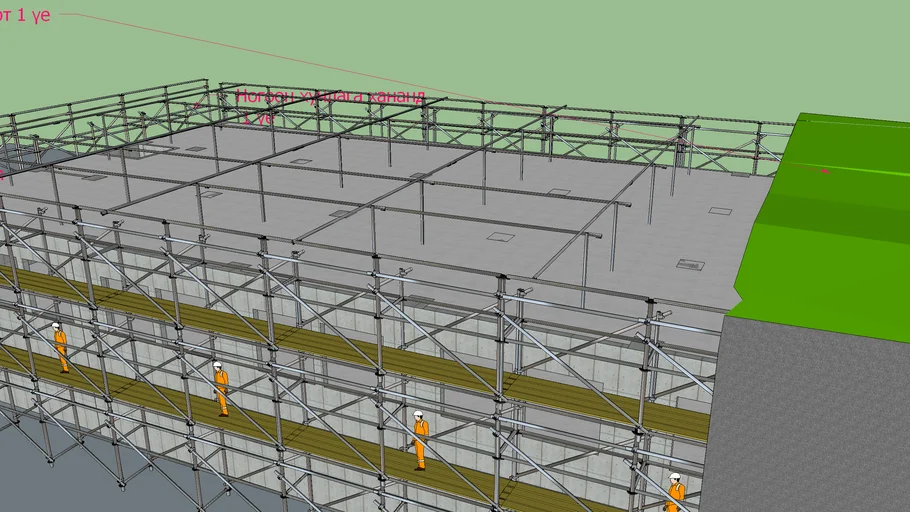Click the pale green background sky
The width and height of the screenshot is (910, 512).
click(600, 50)
